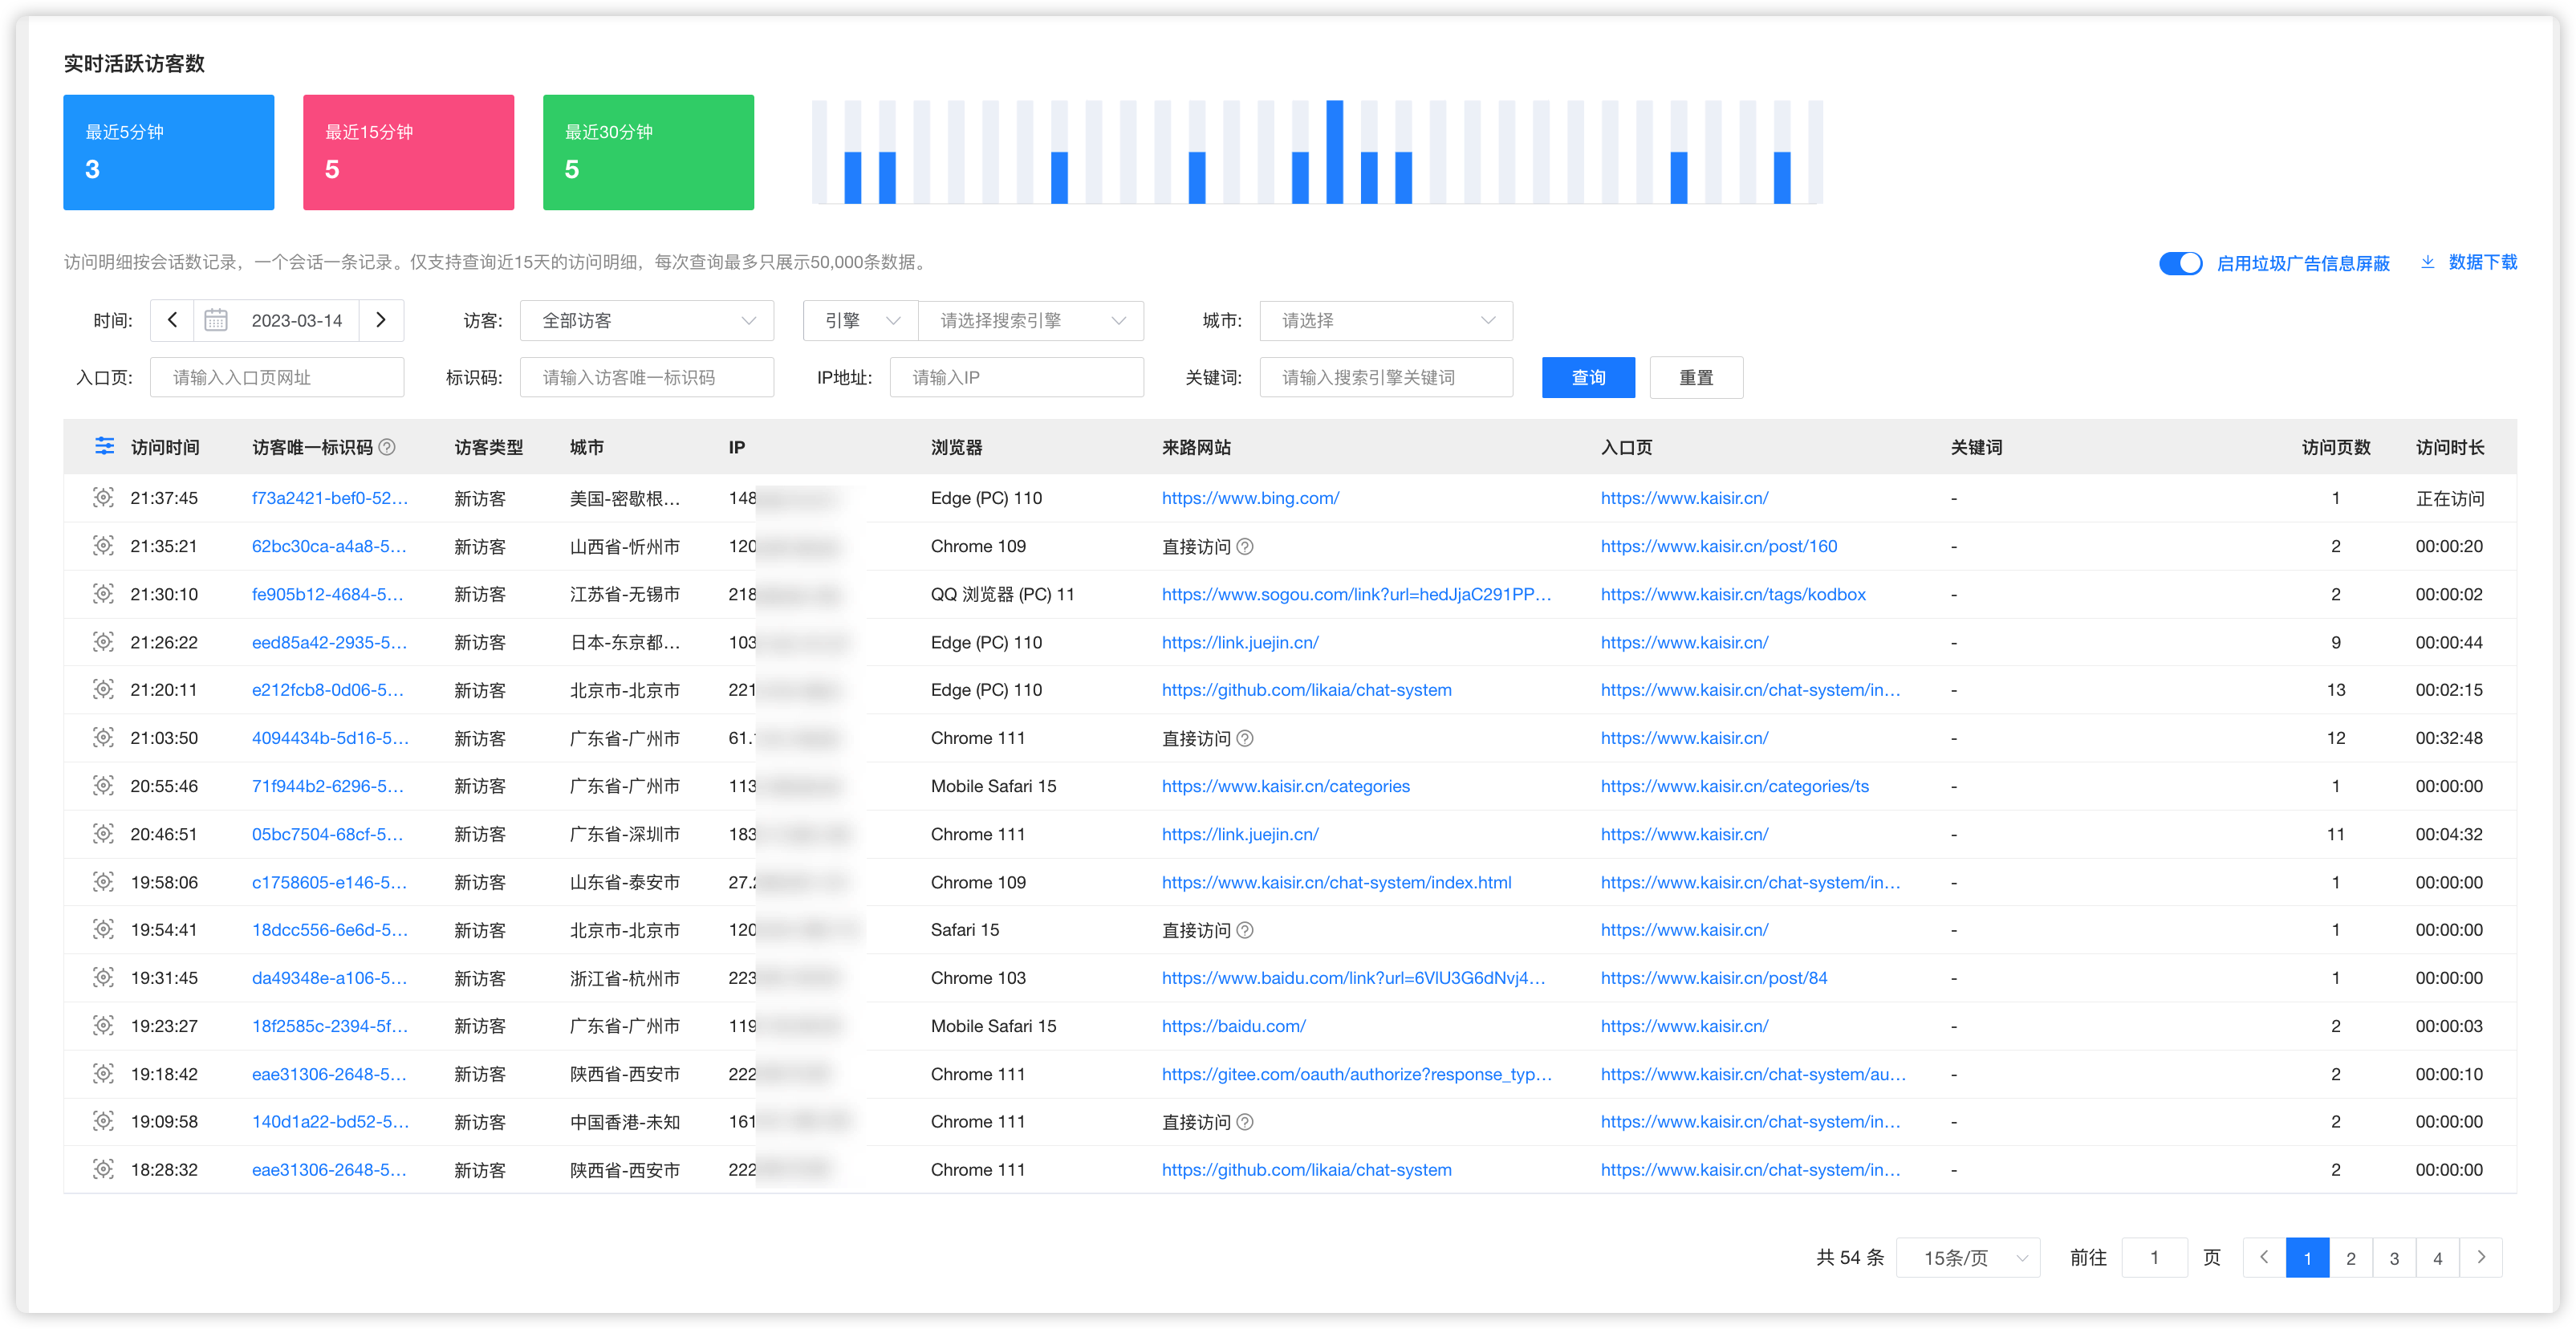Click the calendar icon in date picker

click(216, 320)
